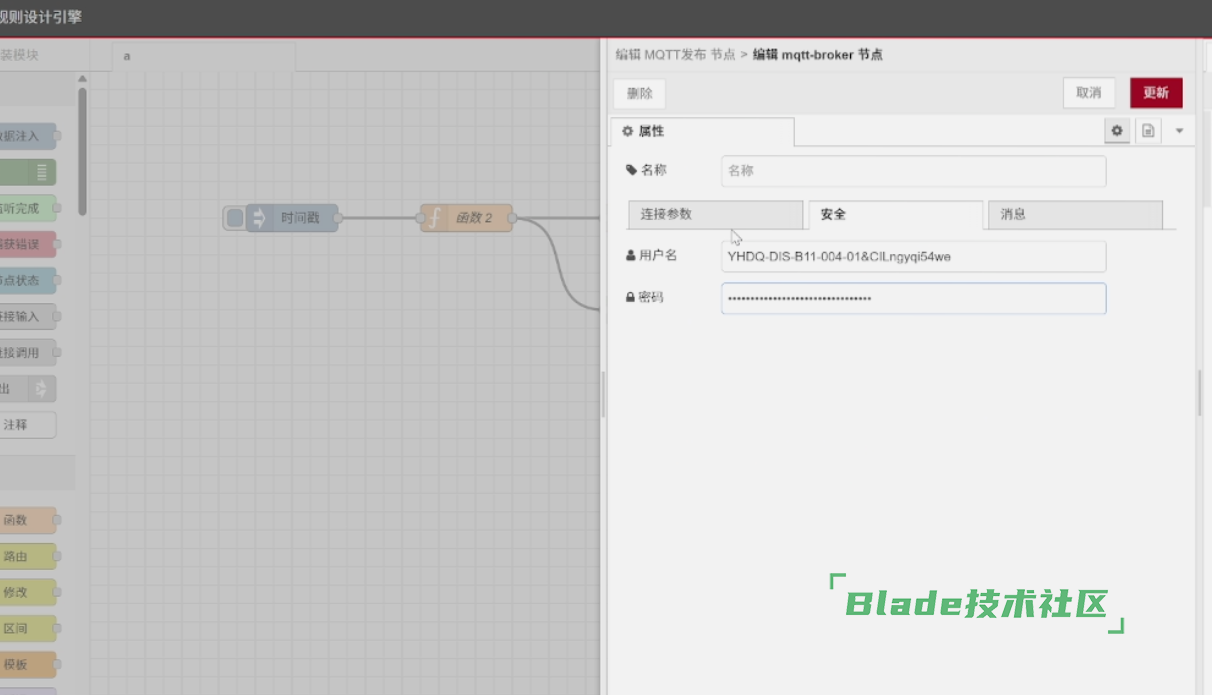The width and height of the screenshot is (1212, 695).
Task: Click the 取消 cancel button
Action: [x=1088, y=93]
